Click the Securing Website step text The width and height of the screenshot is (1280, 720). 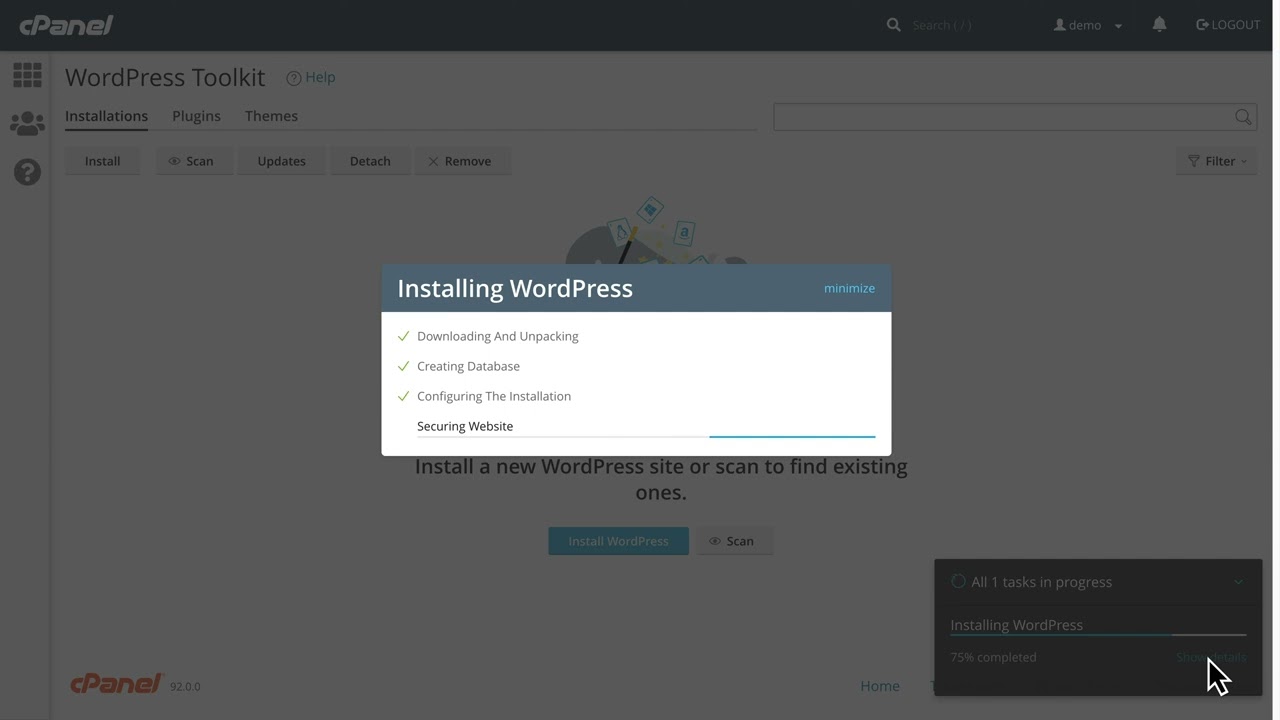pyautogui.click(x=465, y=426)
